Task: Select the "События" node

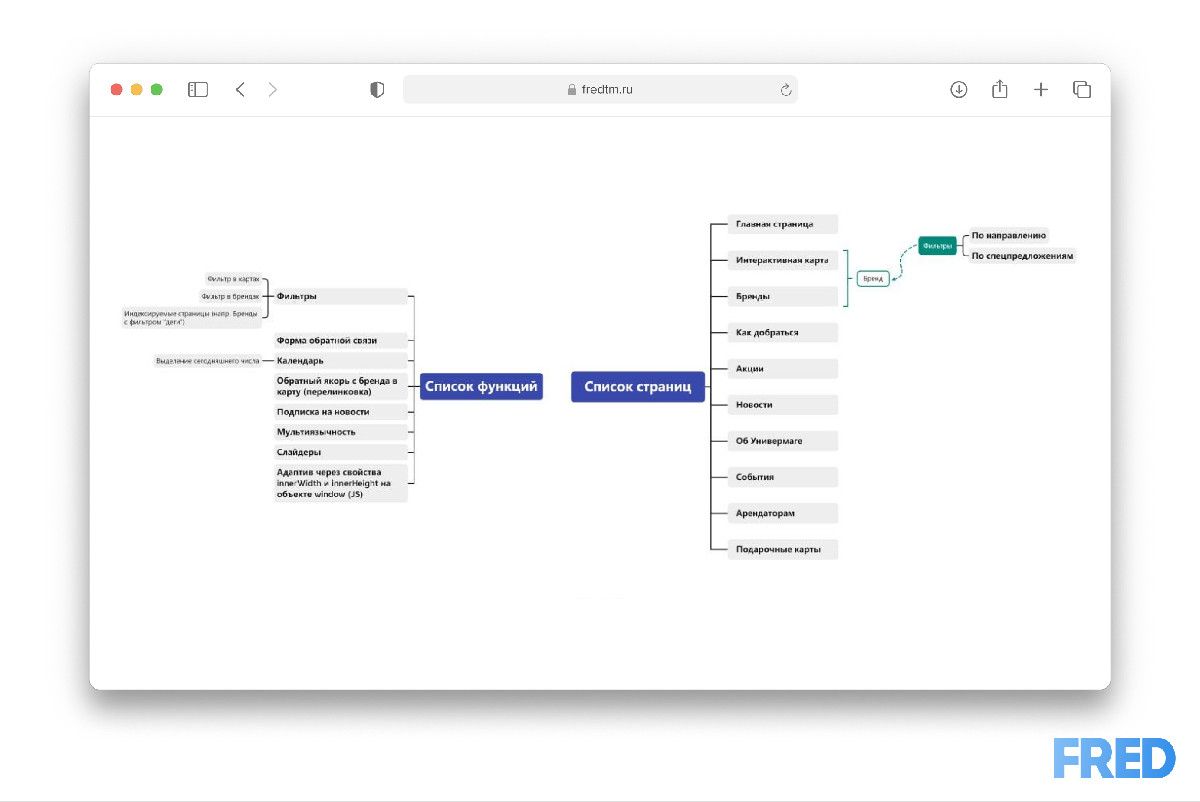Action: (x=784, y=477)
